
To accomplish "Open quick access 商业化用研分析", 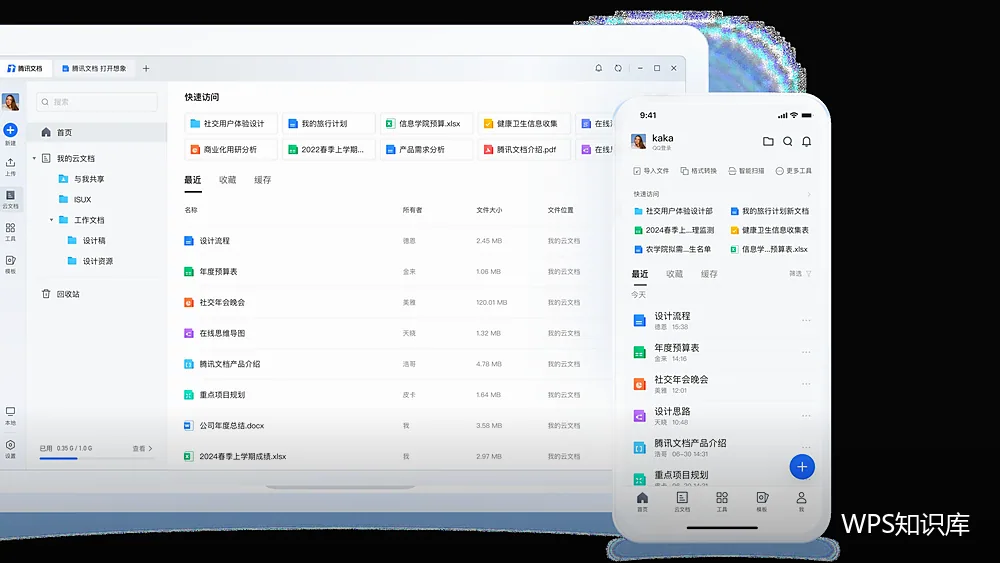I will 231,149.
